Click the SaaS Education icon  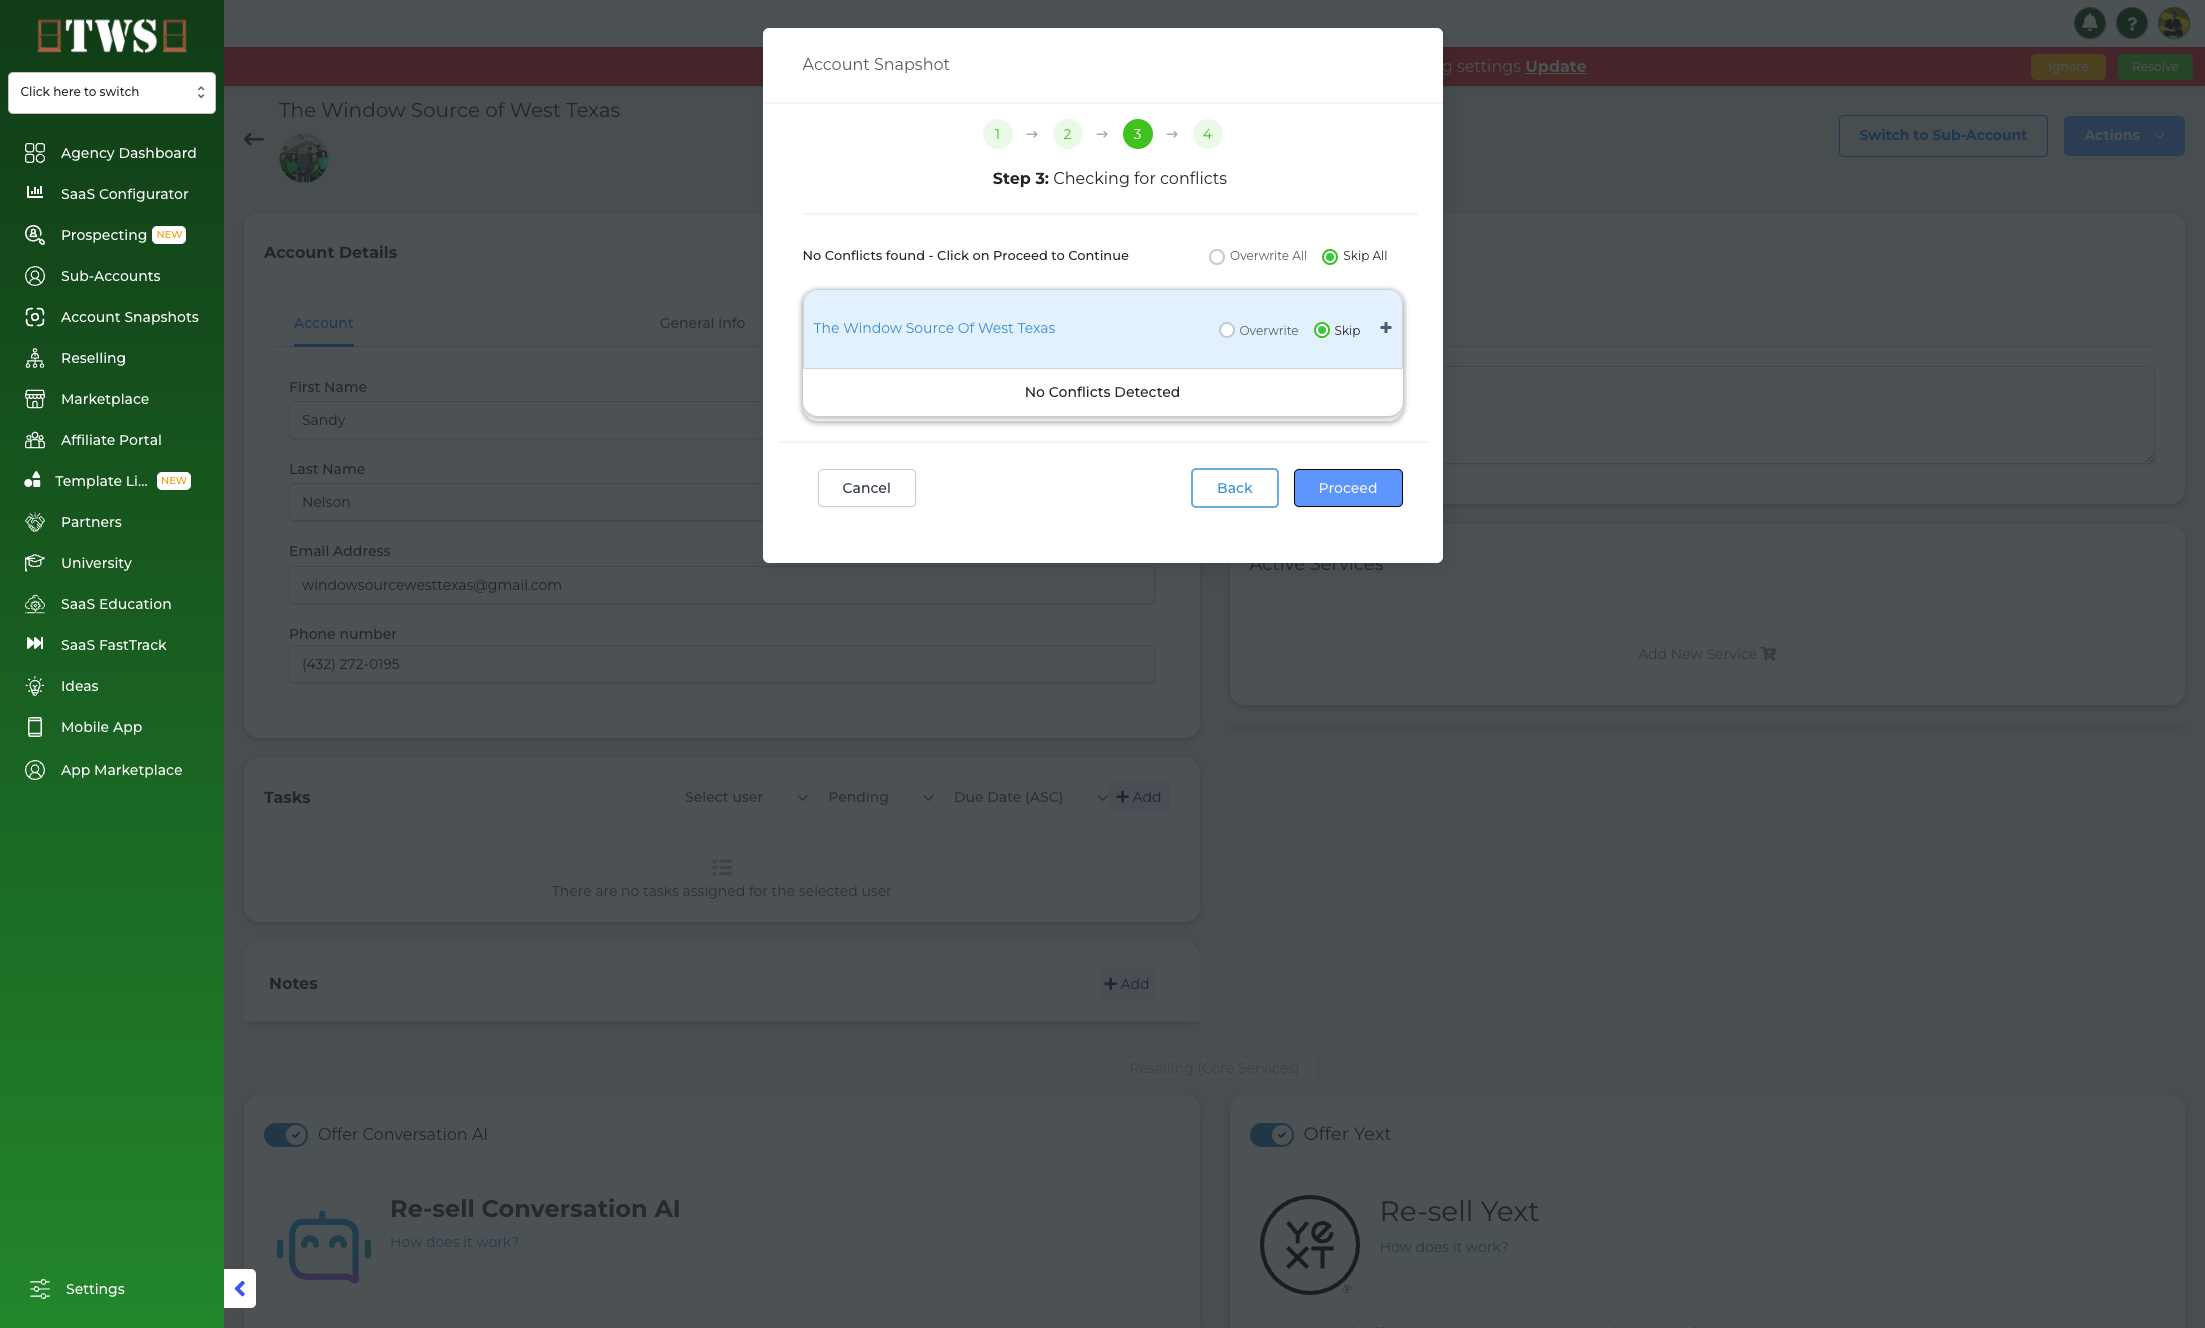[35, 604]
